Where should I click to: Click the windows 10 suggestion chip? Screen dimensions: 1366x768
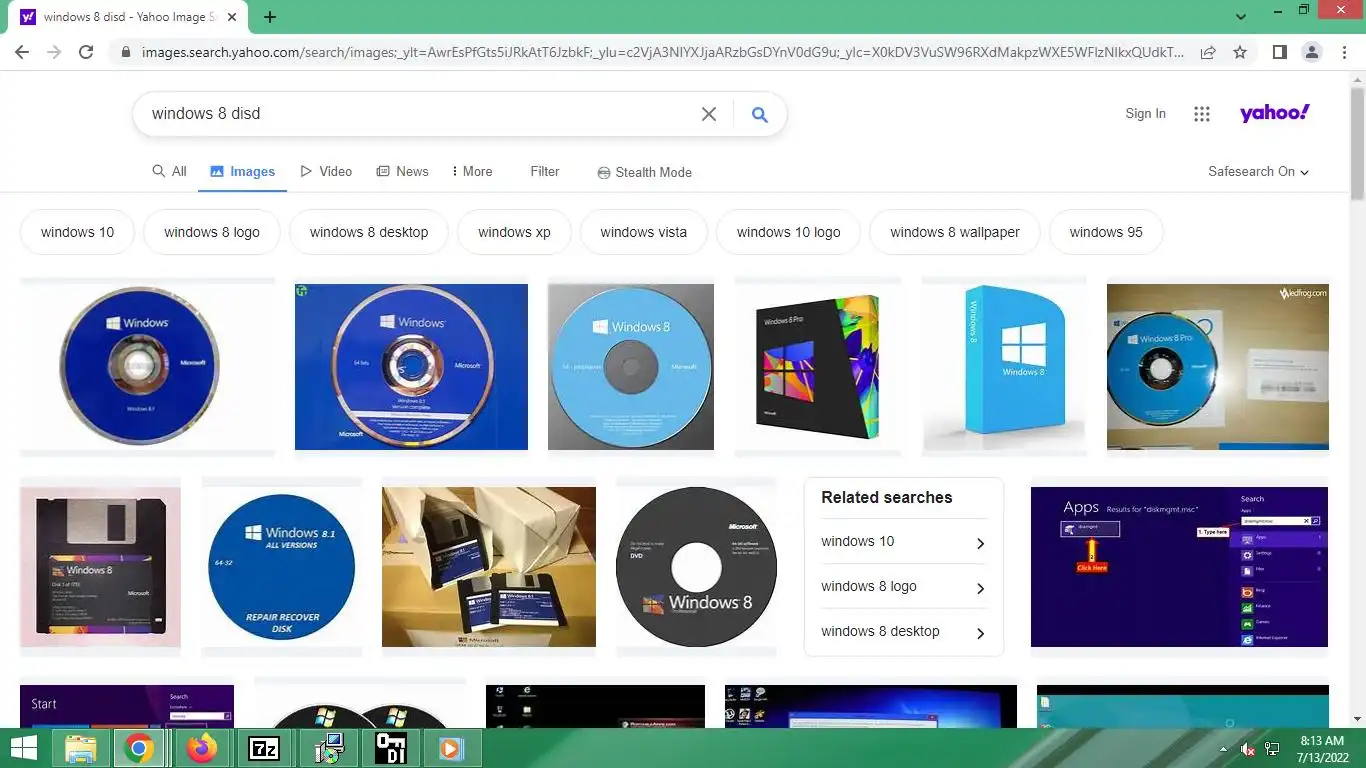click(78, 232)
